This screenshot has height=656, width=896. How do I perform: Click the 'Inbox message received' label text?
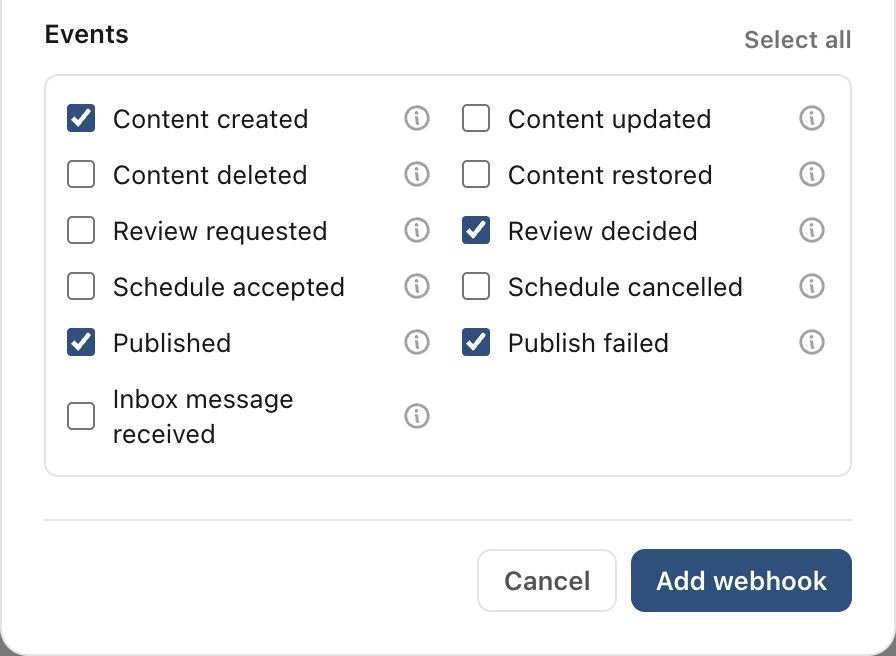(x=203, y=417)
